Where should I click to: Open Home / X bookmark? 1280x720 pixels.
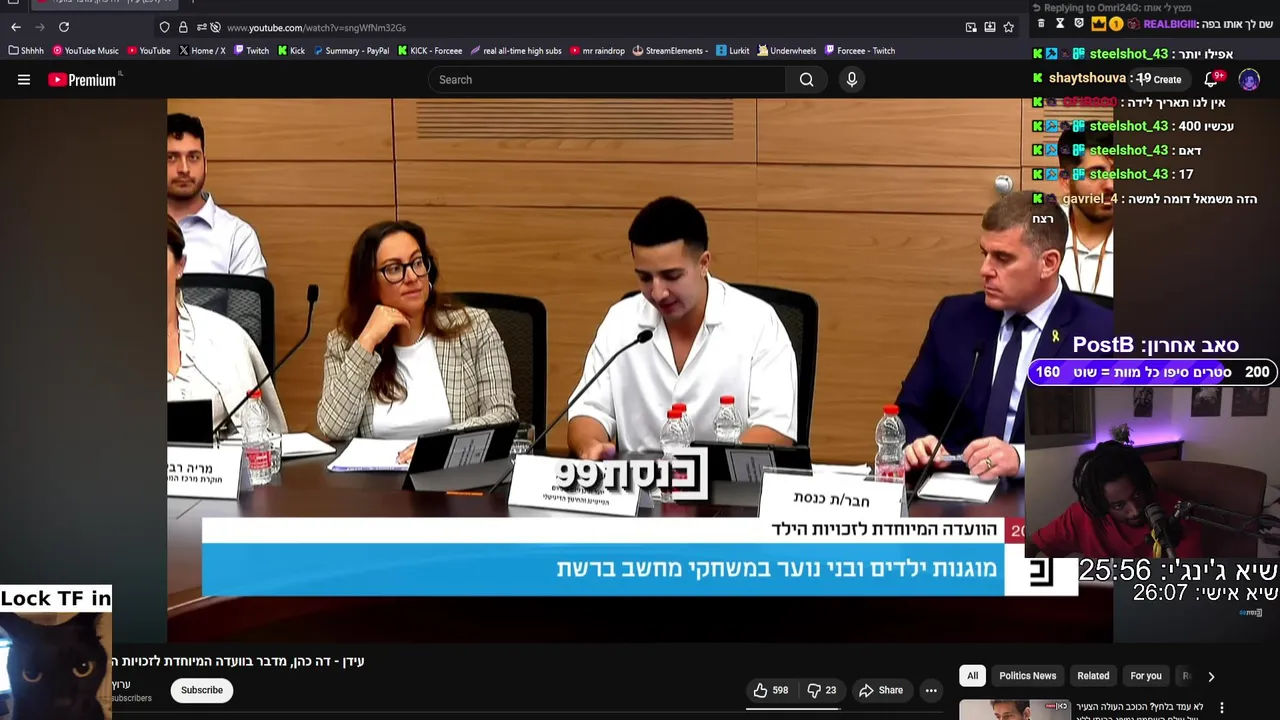coord(202,51)
